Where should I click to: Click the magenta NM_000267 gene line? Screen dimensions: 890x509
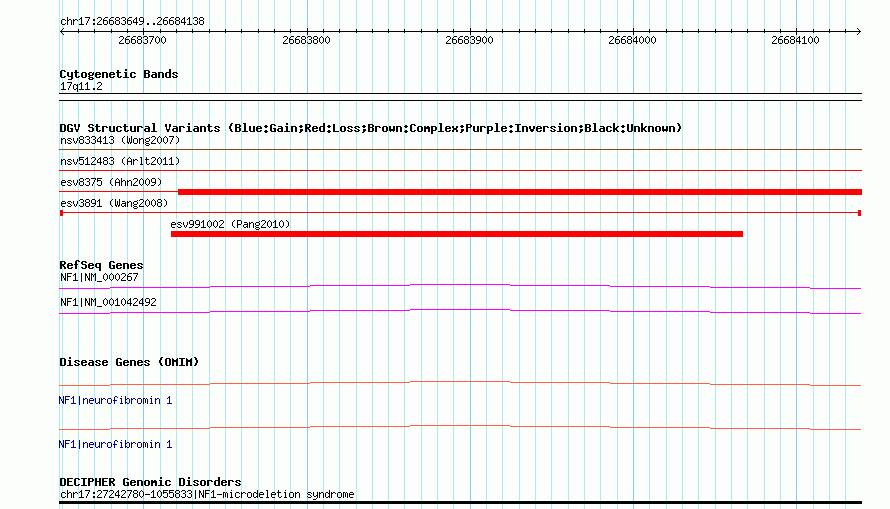[460, 286]
